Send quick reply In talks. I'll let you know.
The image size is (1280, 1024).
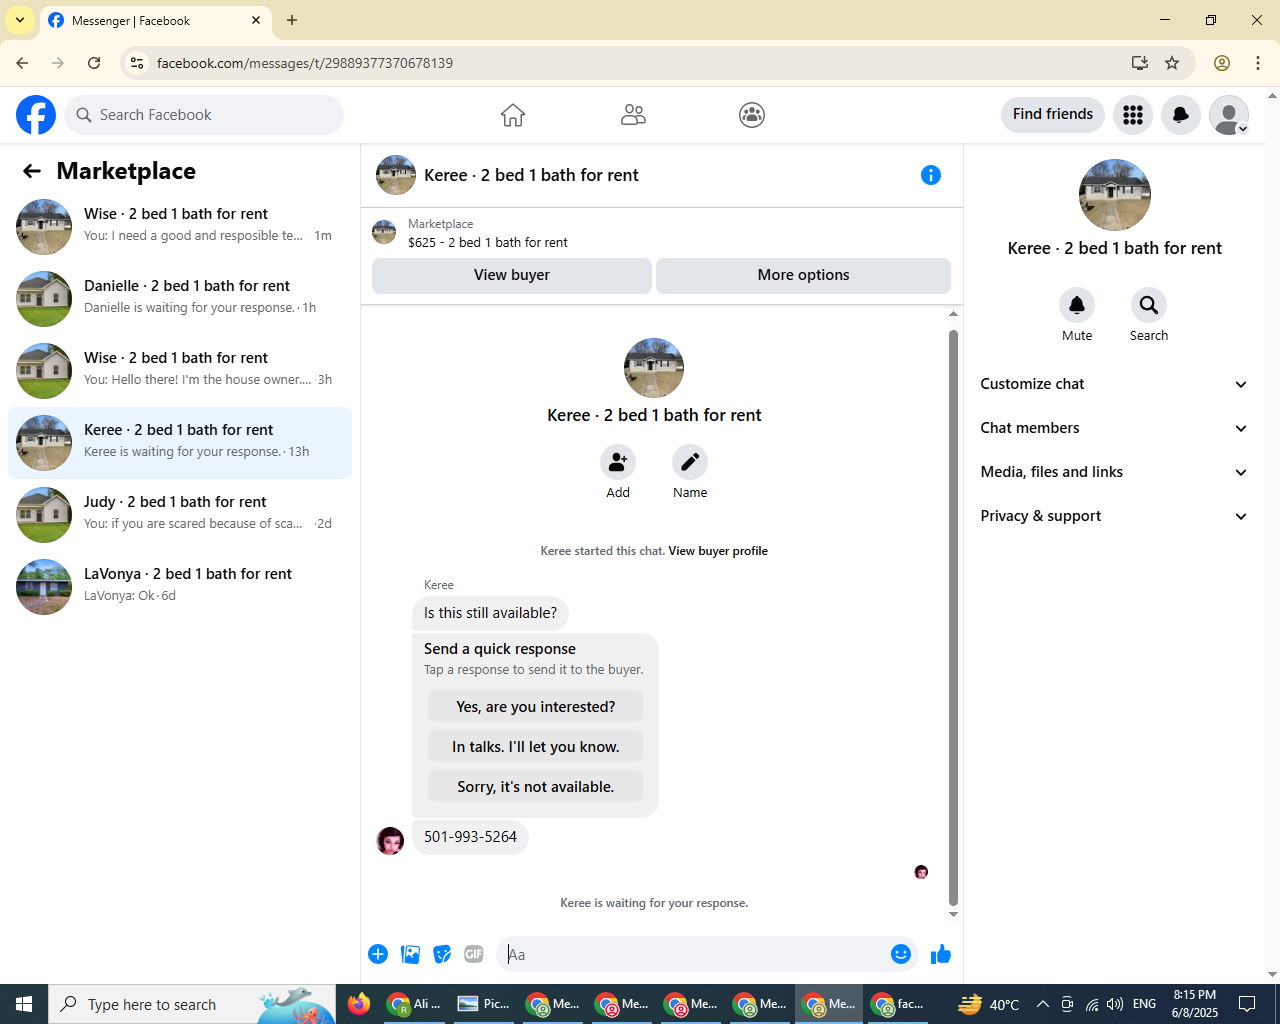(535, 746)
